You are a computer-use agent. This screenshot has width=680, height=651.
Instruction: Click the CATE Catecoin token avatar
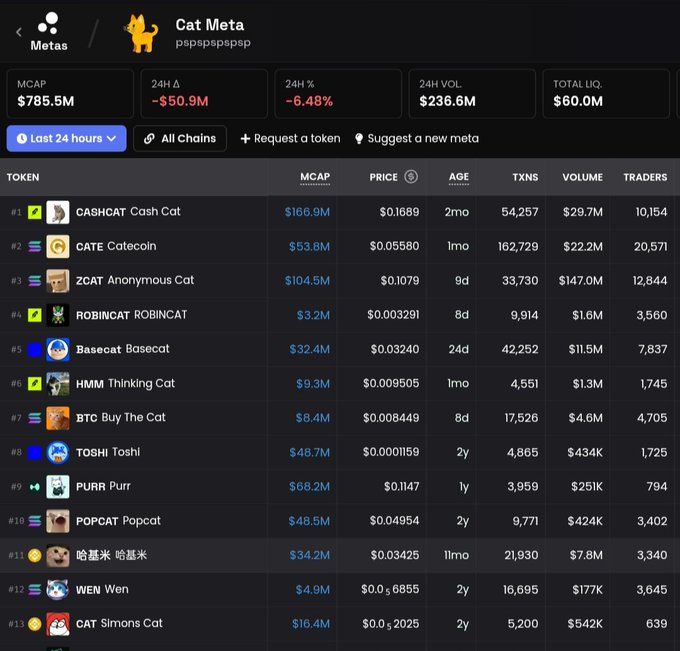[58, 246]
